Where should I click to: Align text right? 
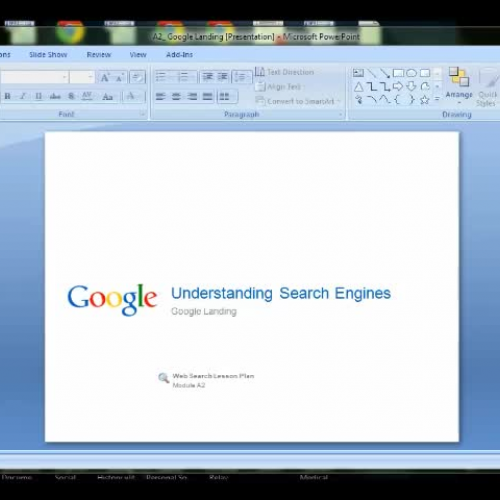[192, 97]
